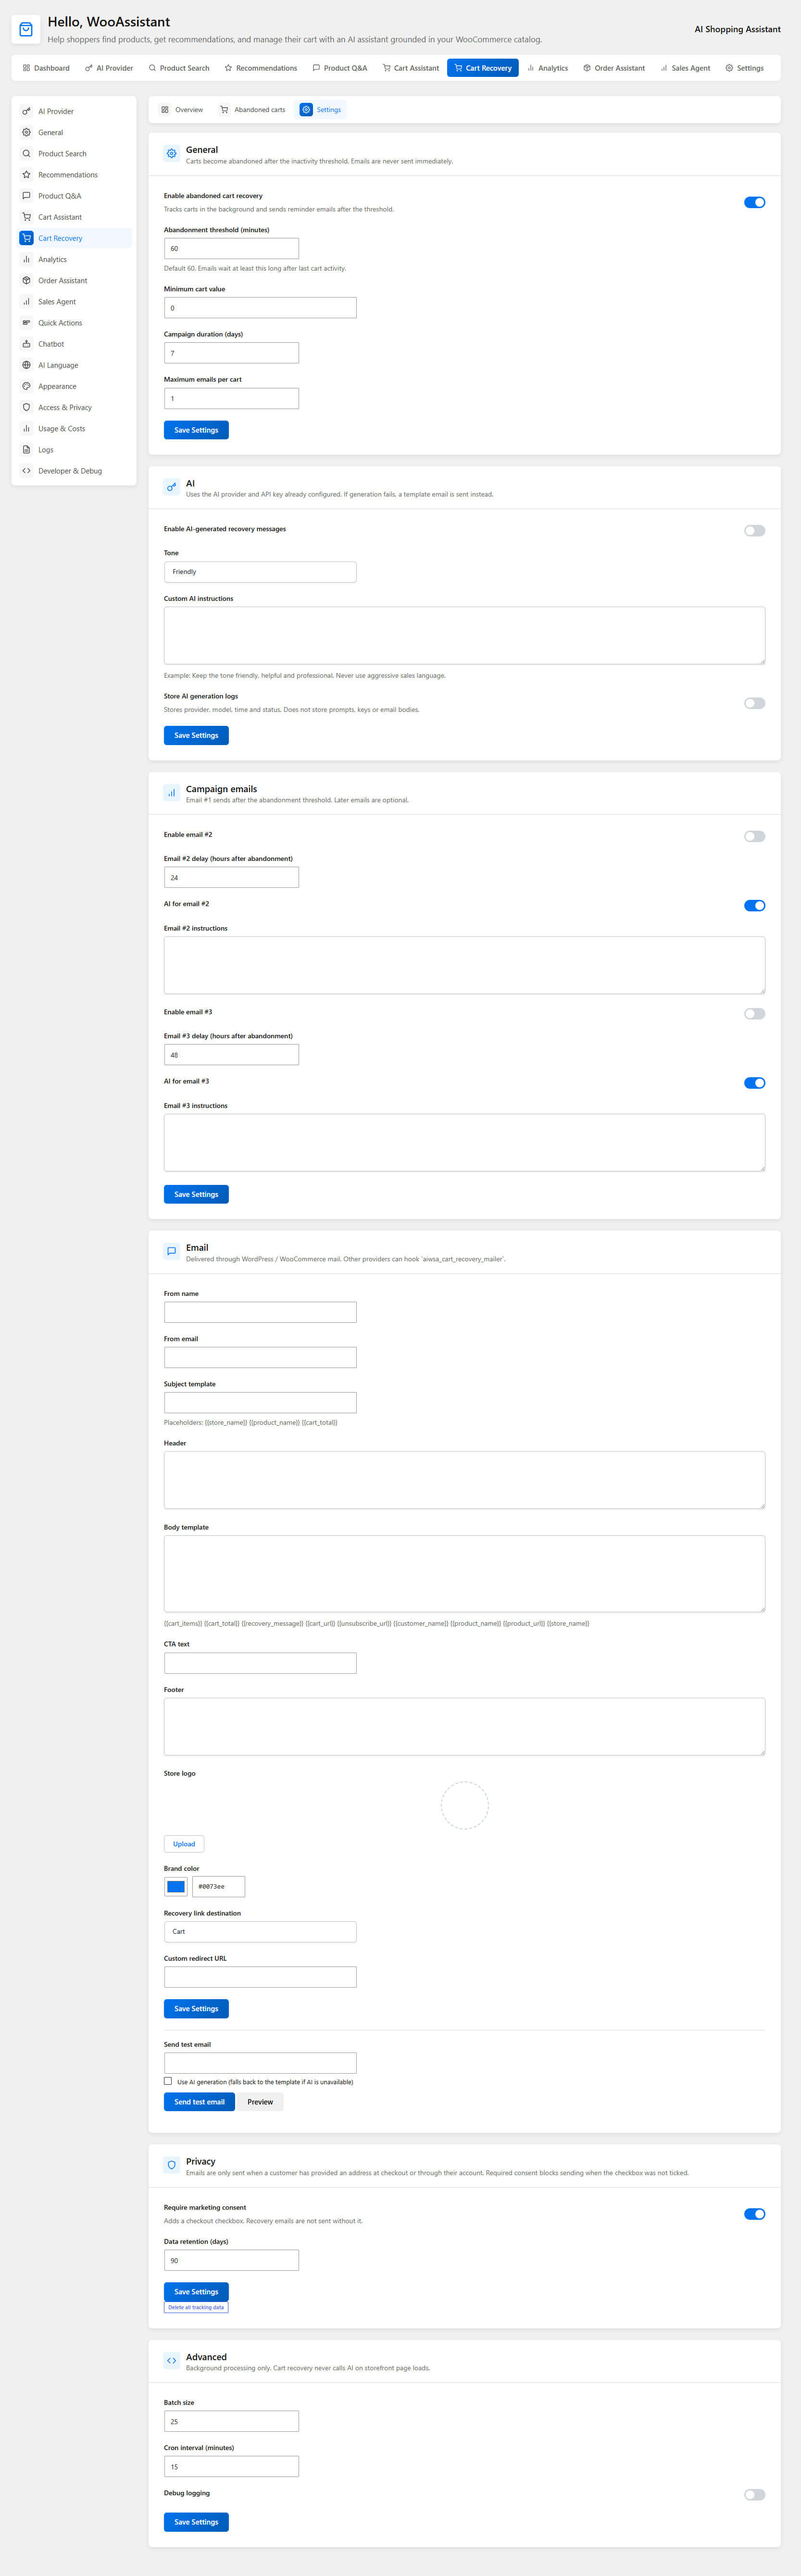Click the circular Store logo placeholder
This screenshot has width=801, height=2576.
pyautogui.click(x=465, y=1805)
